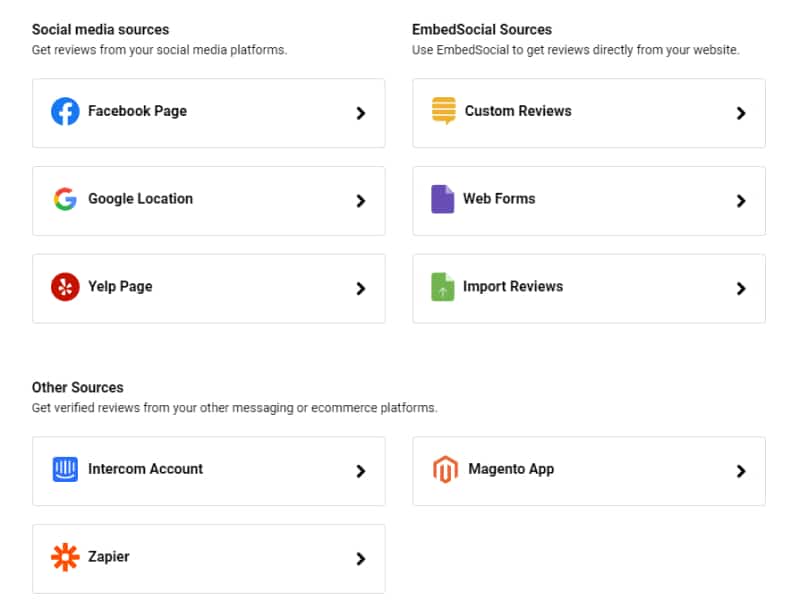800x608 pixels.
Task: Select the Magento App label
Action: click(x=511, y=469)
